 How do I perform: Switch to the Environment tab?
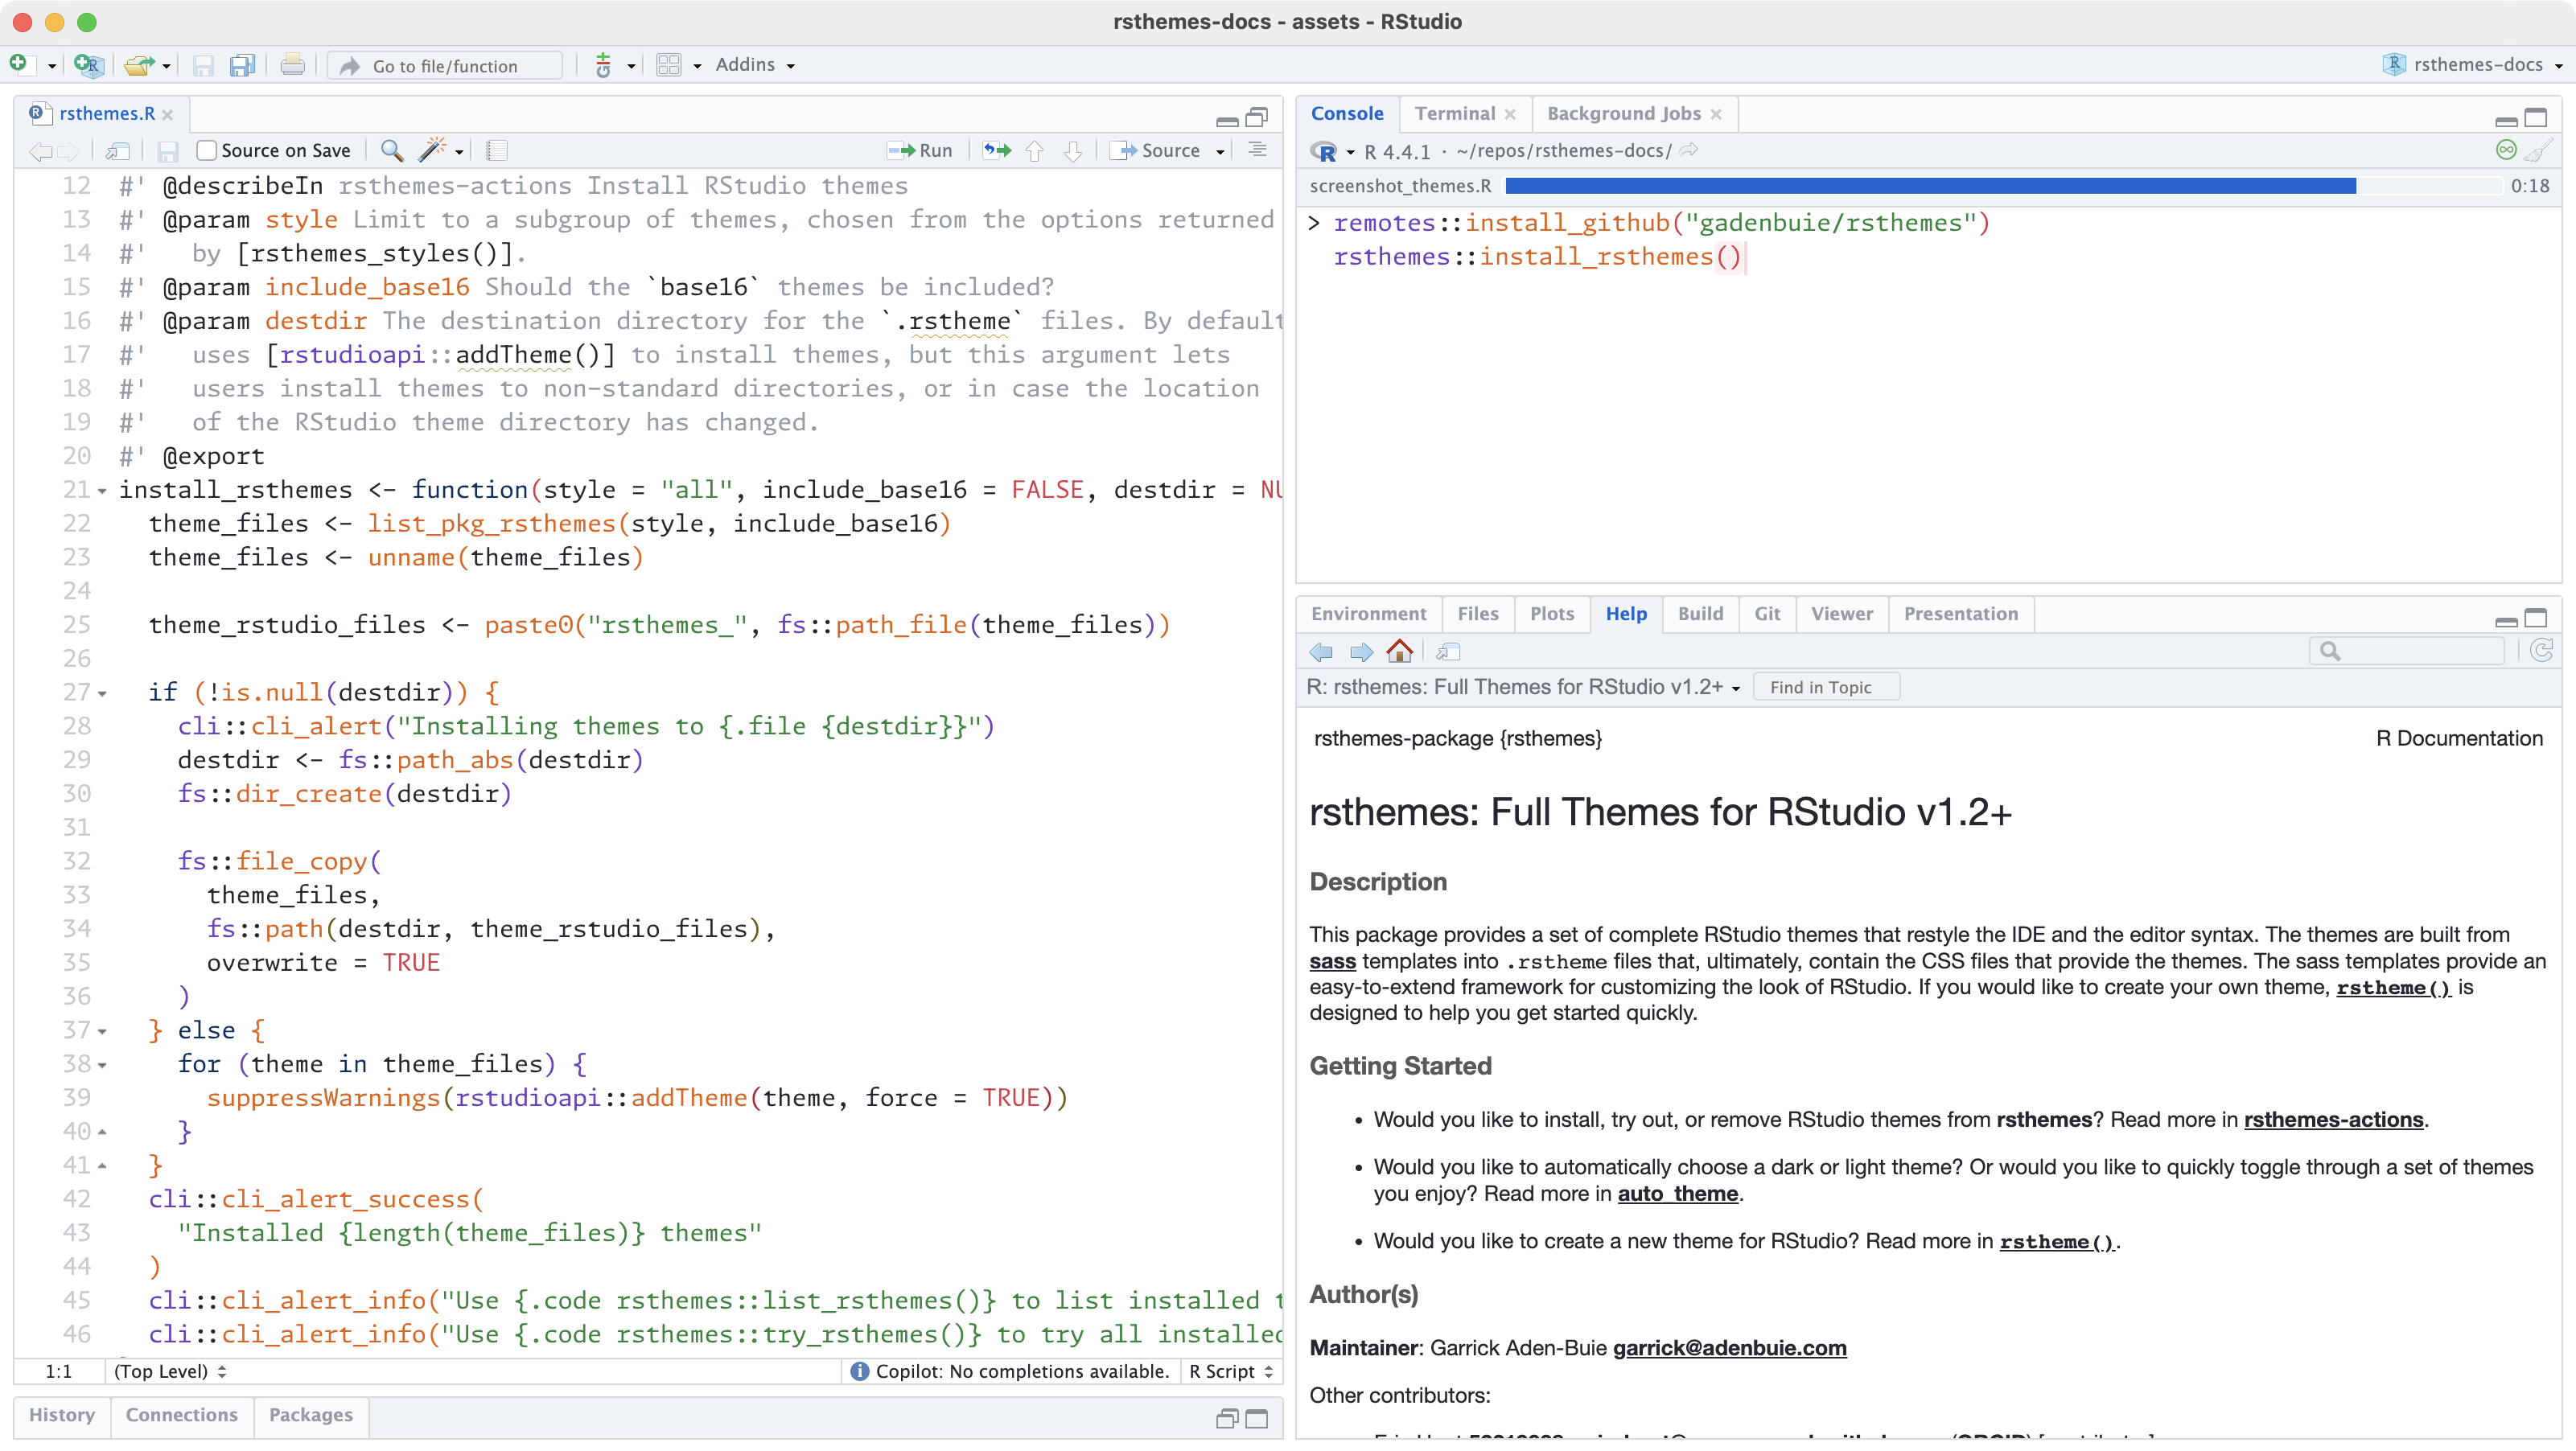point(1368,614)
